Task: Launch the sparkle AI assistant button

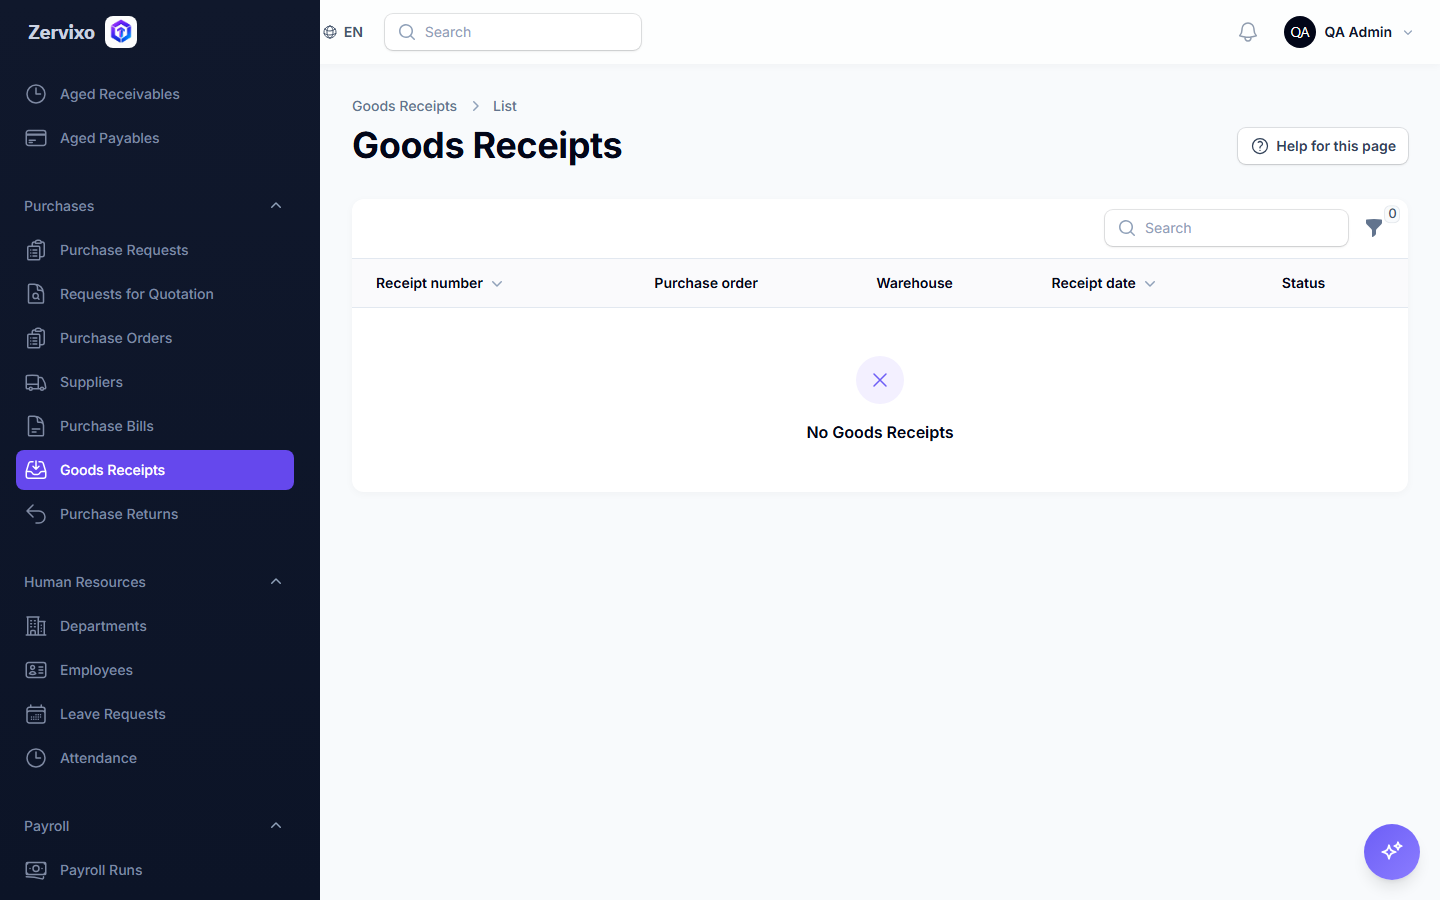Action: coord(1392,852)
